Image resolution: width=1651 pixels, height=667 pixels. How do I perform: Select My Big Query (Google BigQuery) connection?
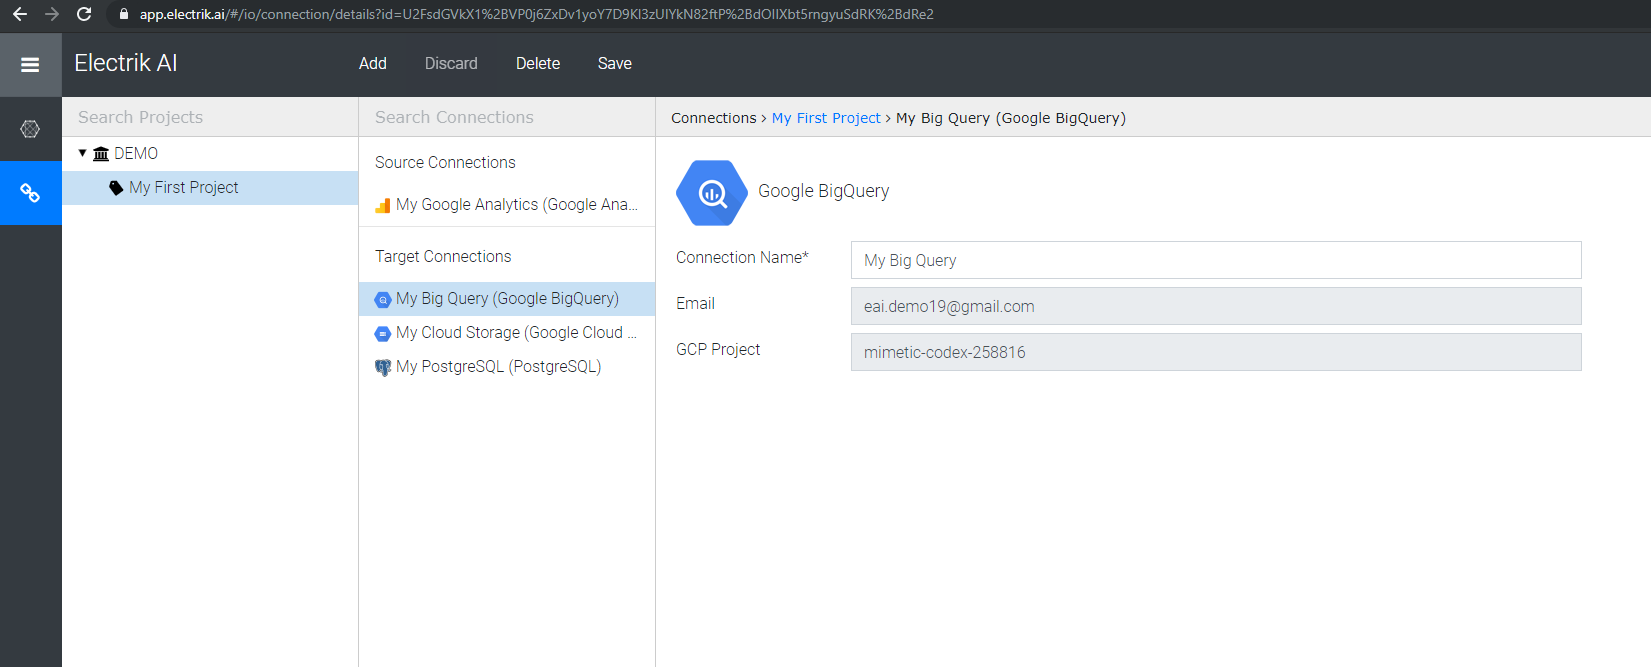coord(507,299)
